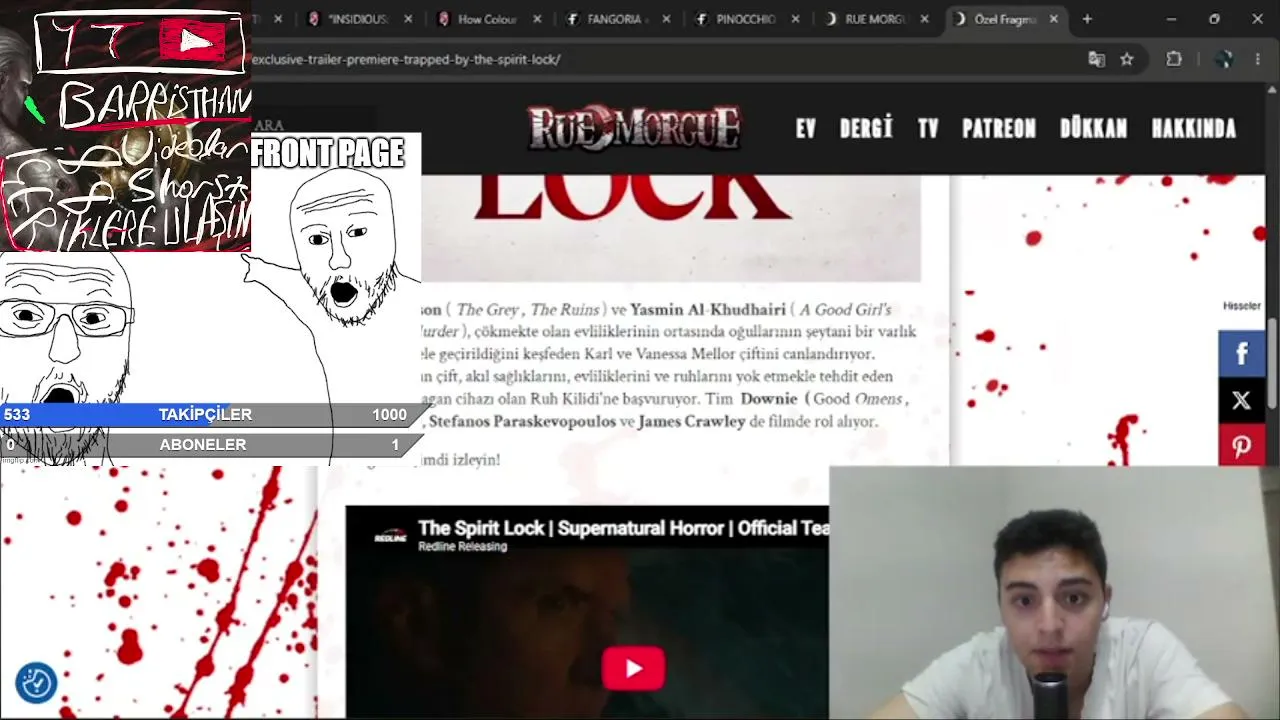Viewport: 1280px width, 720px height.
Task: Open the HAKKINDA navigation menu item
Action: [1194, 129]
